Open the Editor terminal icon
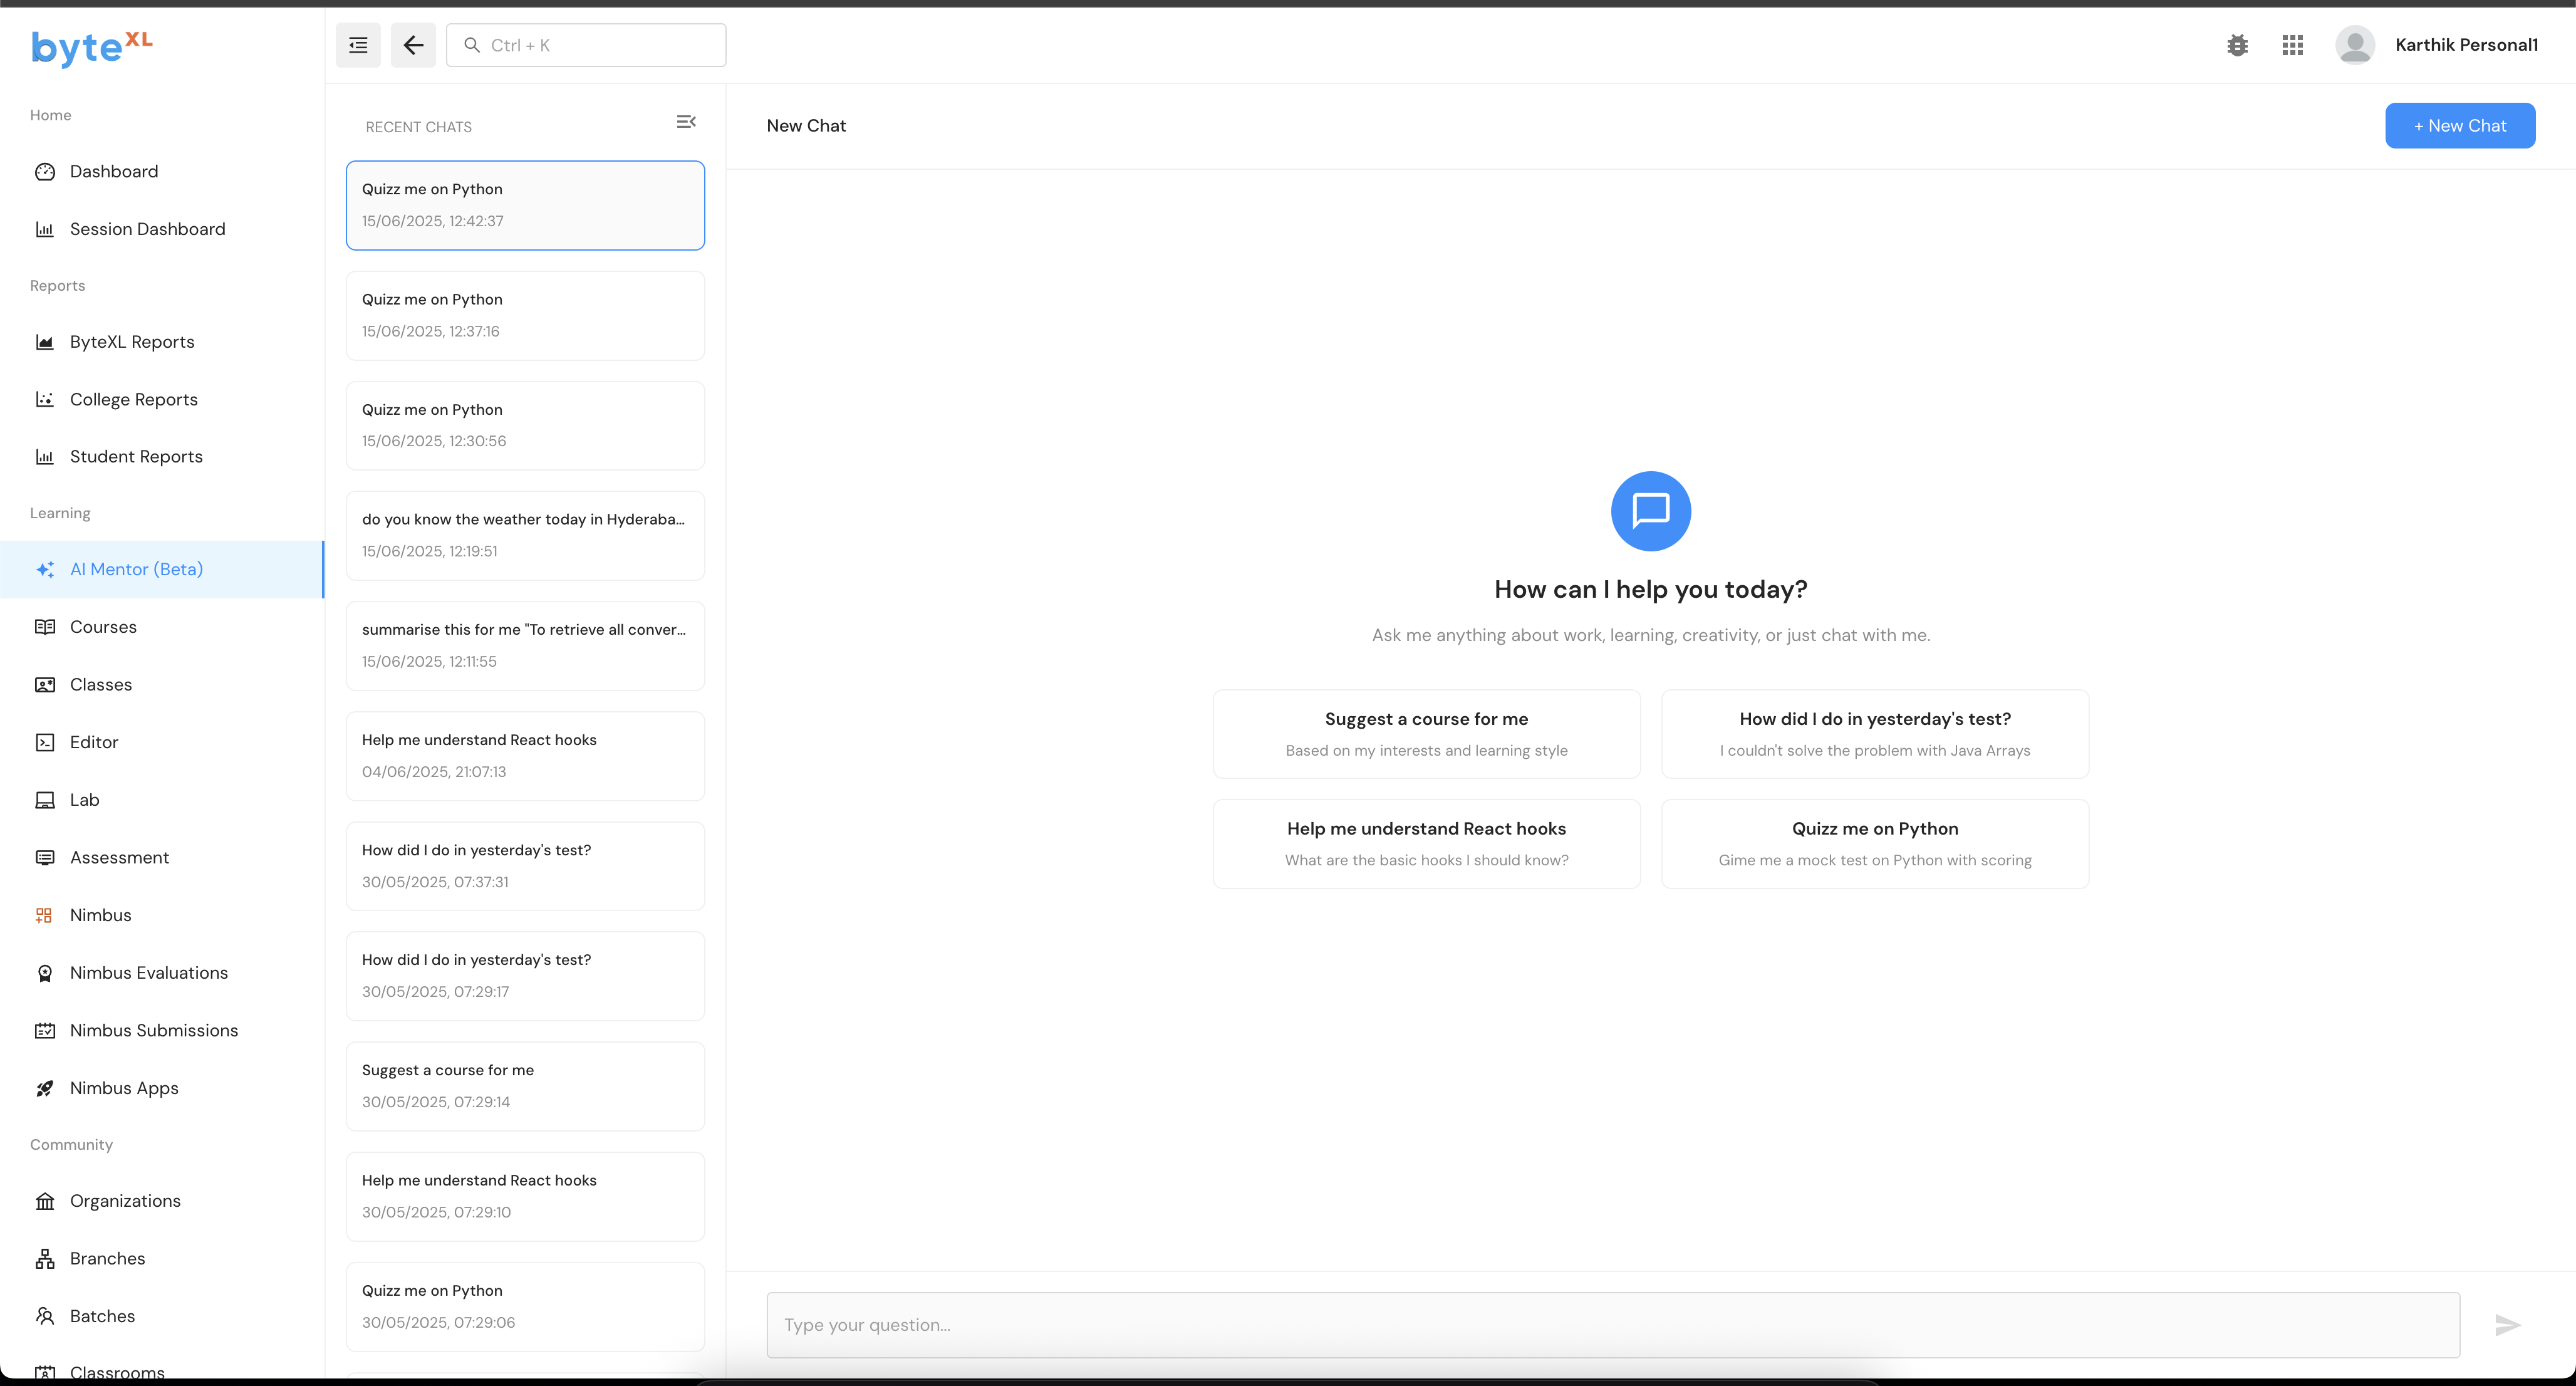The height and width of the screenshot is (1386, 2576). [x=45, y=742]
